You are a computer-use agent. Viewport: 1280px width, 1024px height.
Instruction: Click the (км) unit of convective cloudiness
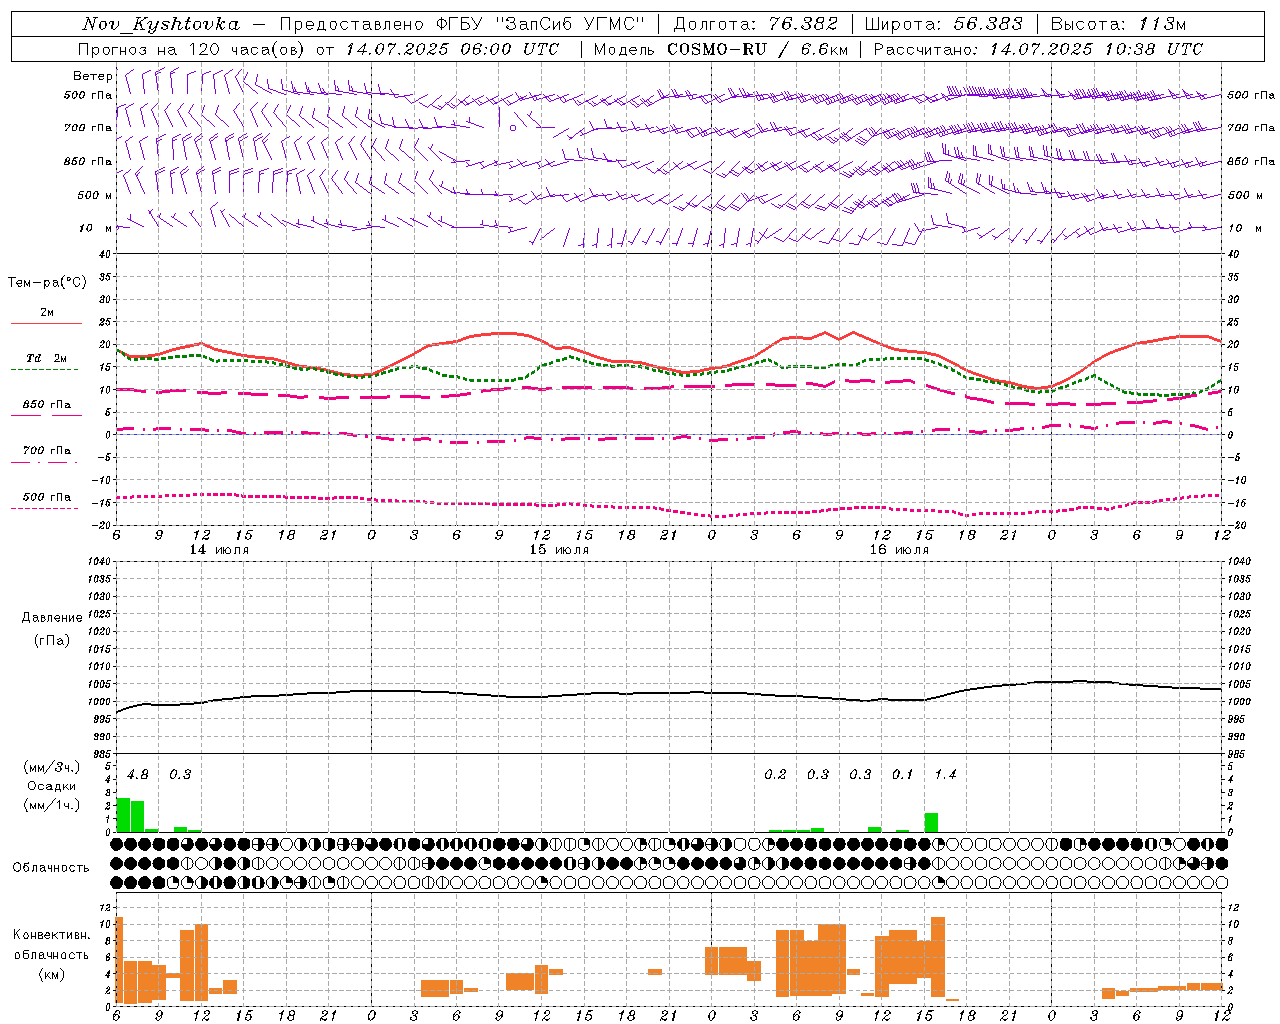coord(52,974)
